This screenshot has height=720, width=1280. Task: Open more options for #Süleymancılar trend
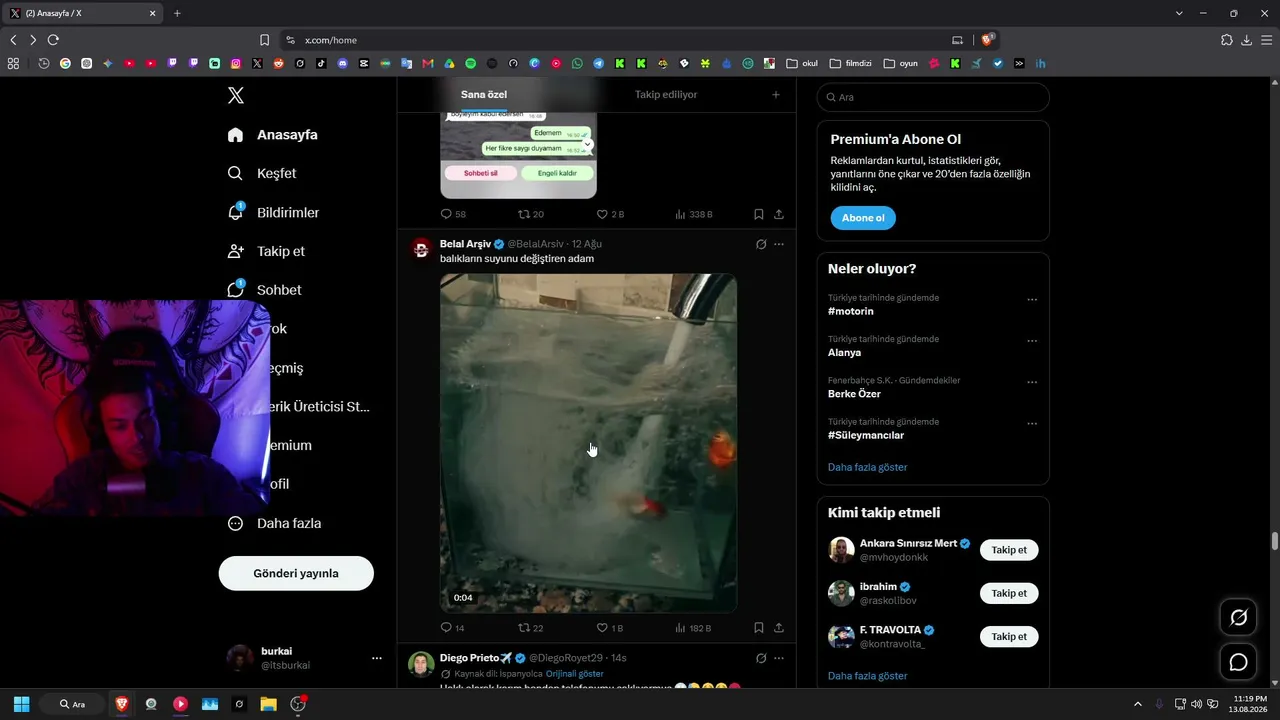[1032, 424]
